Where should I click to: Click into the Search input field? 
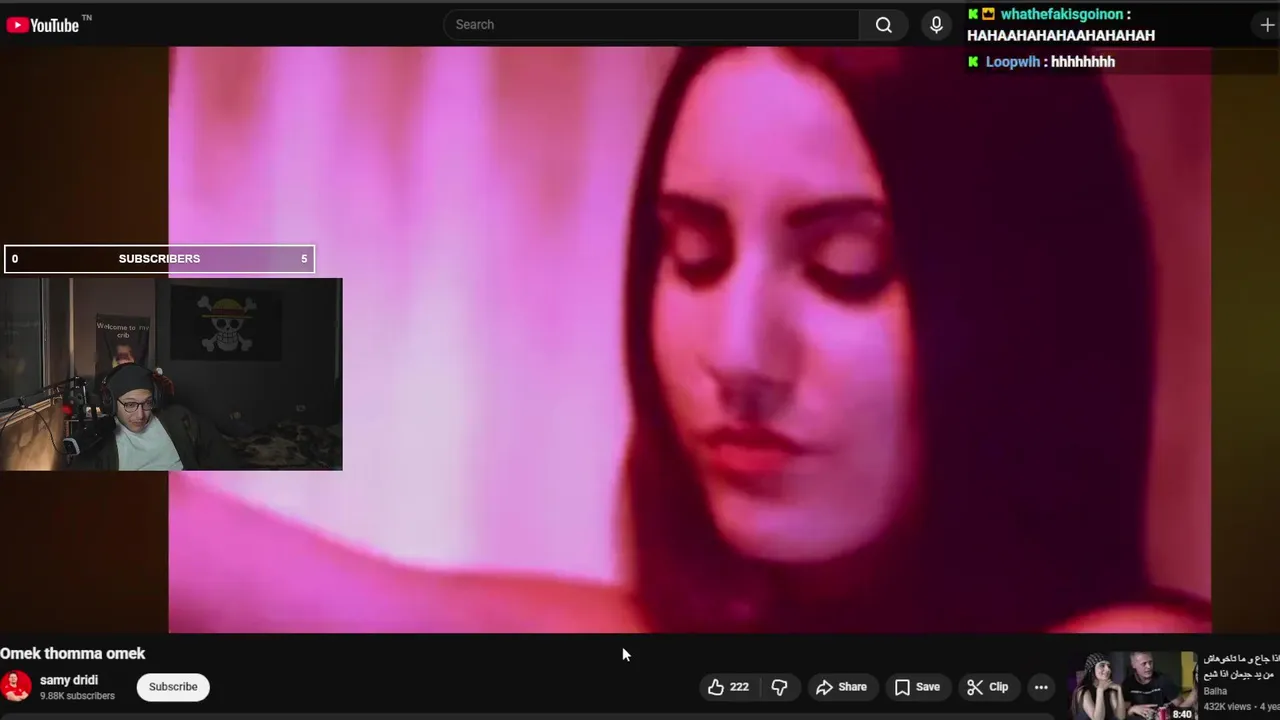coord(651,24)
